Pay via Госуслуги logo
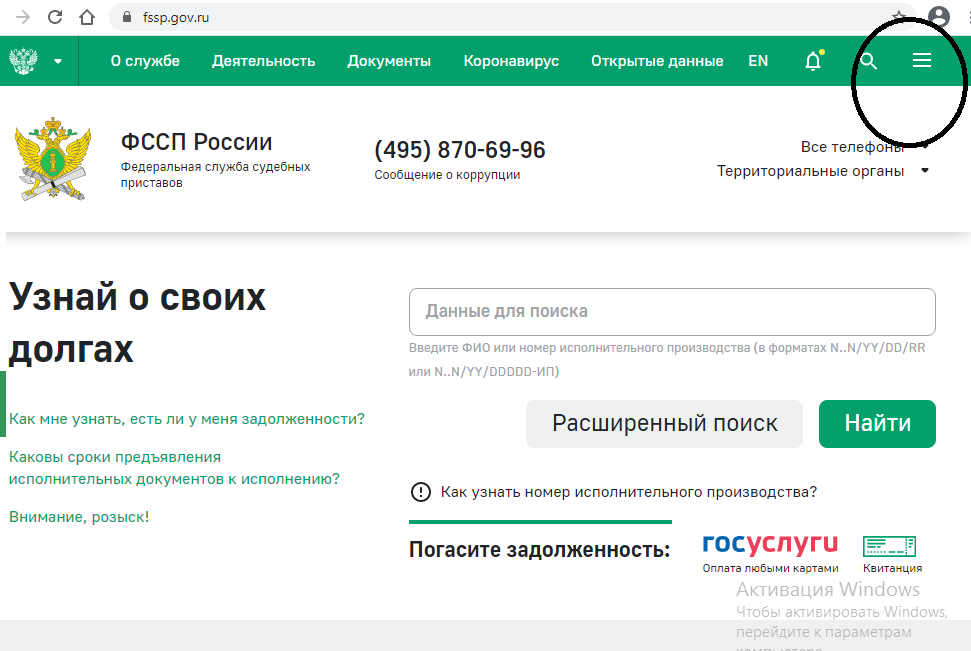The width and height of the screenshot is (971, 651). pos(770,544)
